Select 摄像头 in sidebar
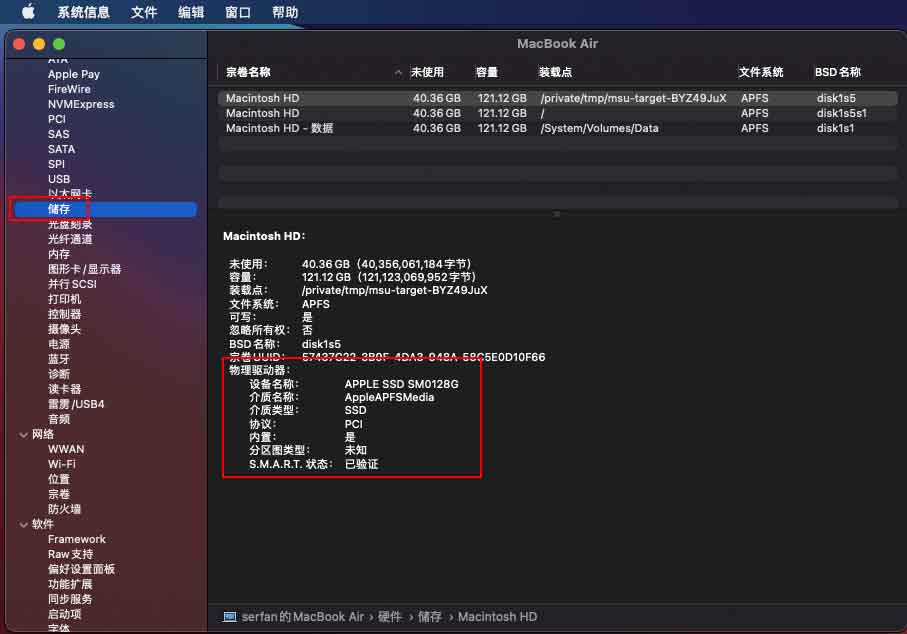This screenshot has width=907, height=634. [x=64, y=330]
